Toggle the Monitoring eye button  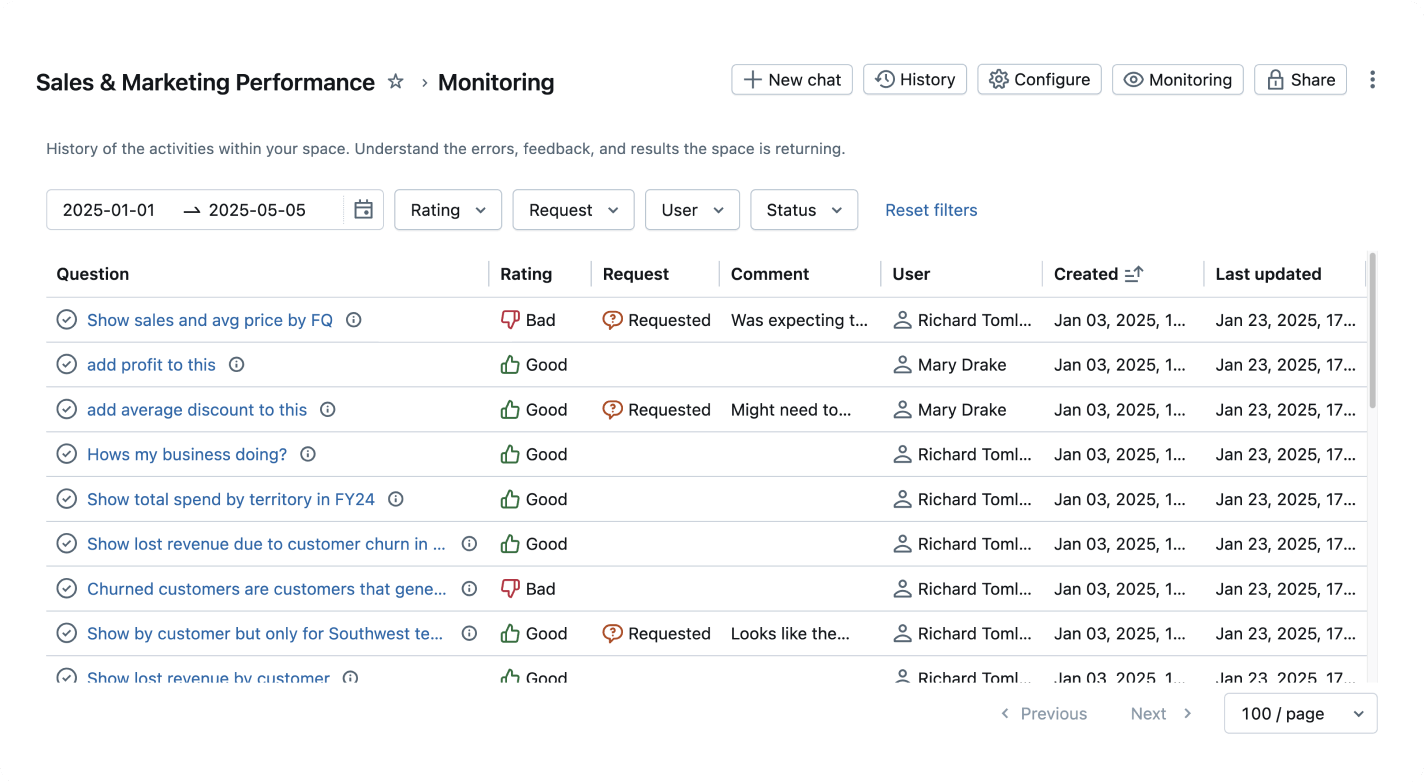1177,80
